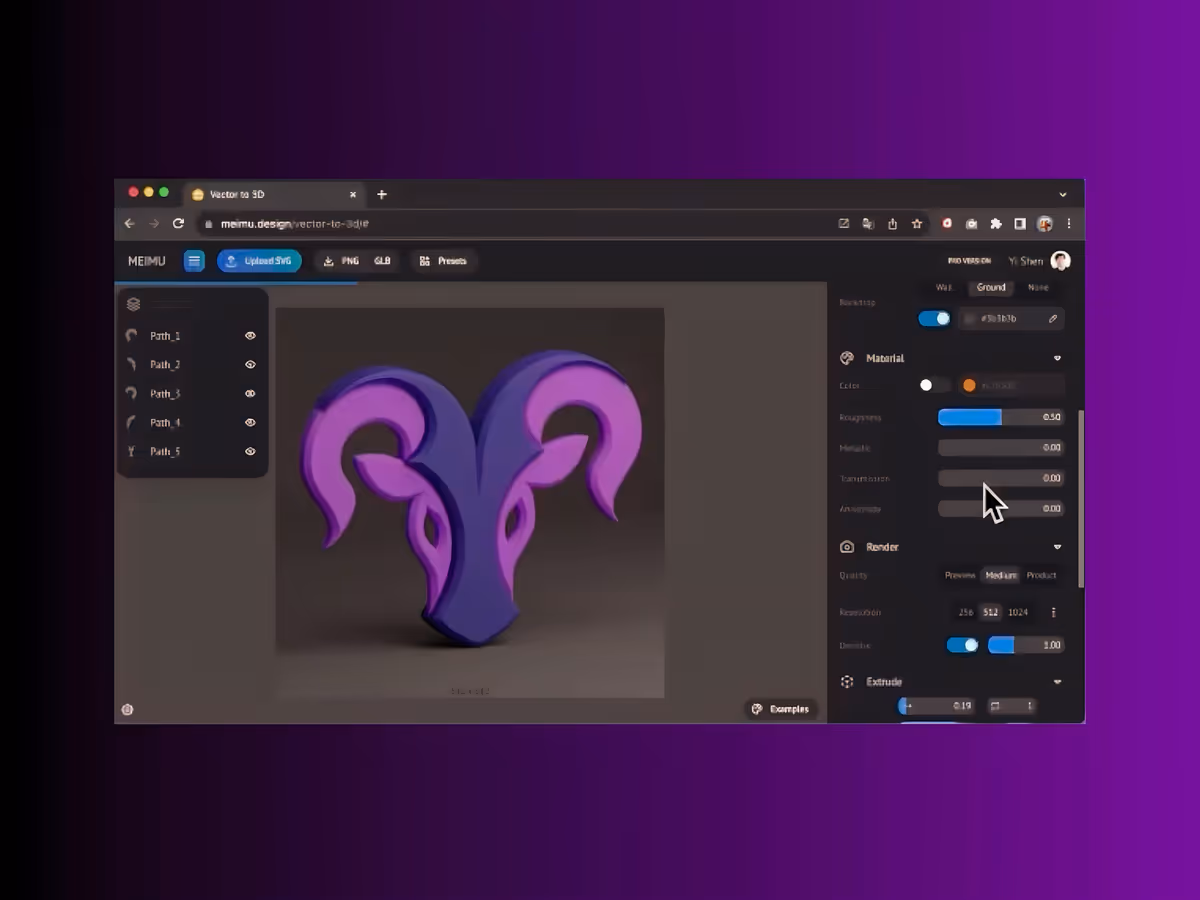Collapse the Material section
The image size is (1200, 900).
pos(1057,358)
